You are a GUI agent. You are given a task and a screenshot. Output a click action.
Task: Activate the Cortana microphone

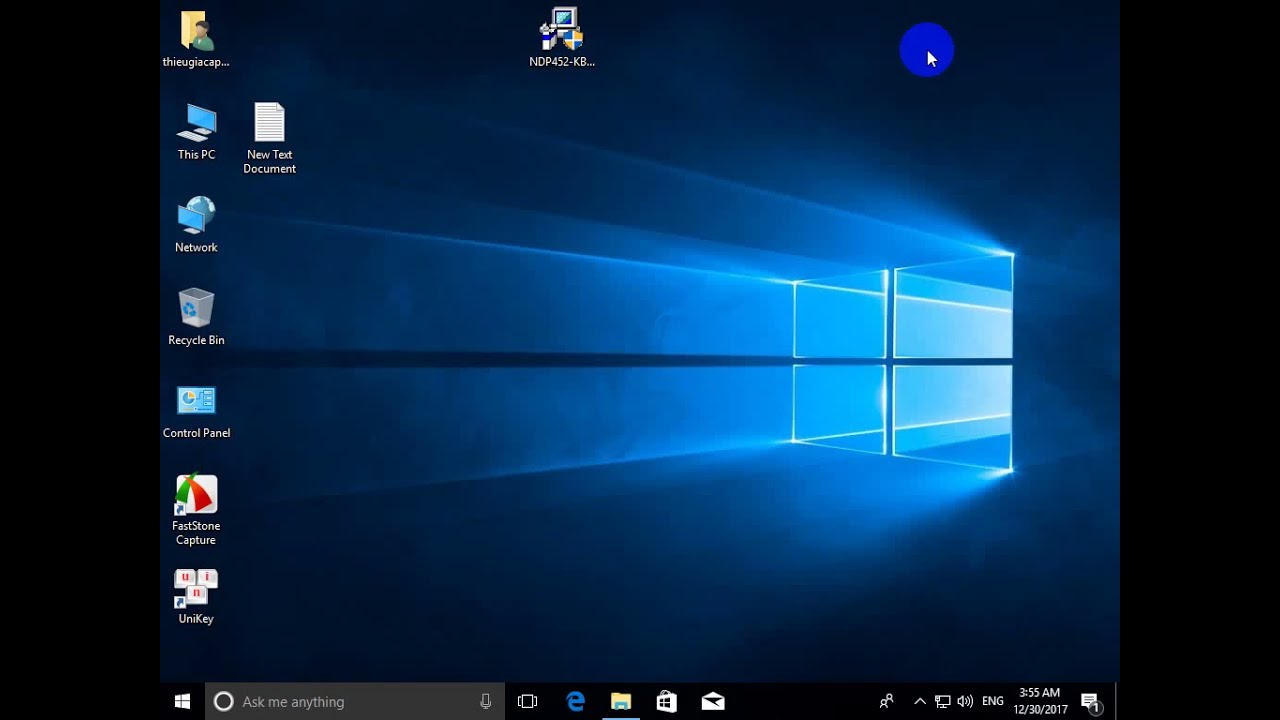point(486,702)
